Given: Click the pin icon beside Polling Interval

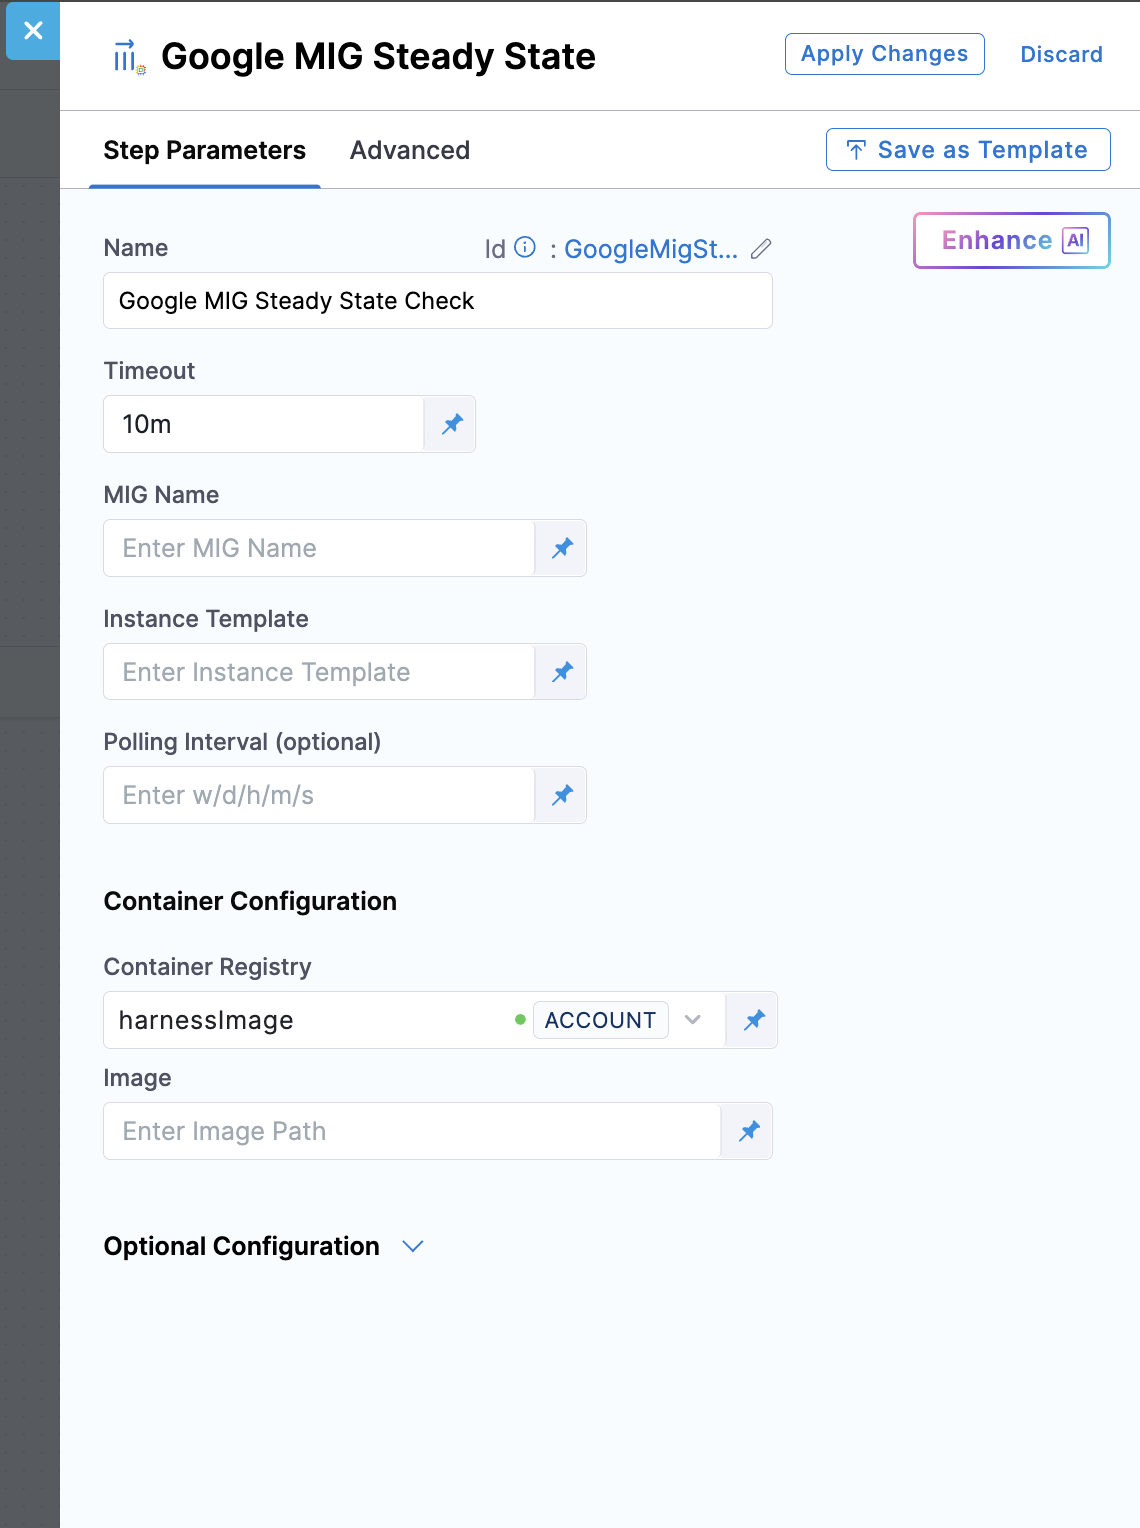Looking at the screenshot, I should (x=562, y=795).
